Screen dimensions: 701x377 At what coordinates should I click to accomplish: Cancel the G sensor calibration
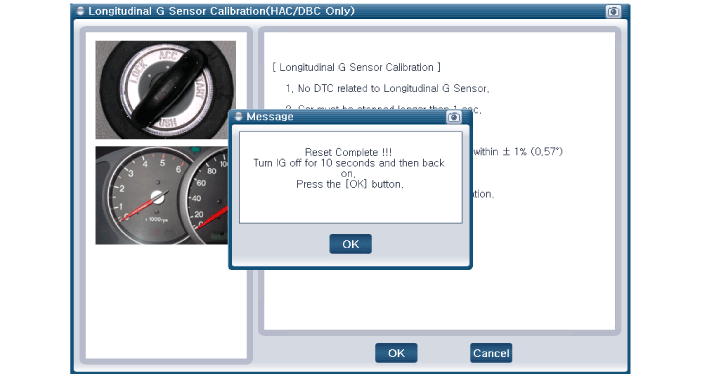pyautogui.click(x=491, y=353)
